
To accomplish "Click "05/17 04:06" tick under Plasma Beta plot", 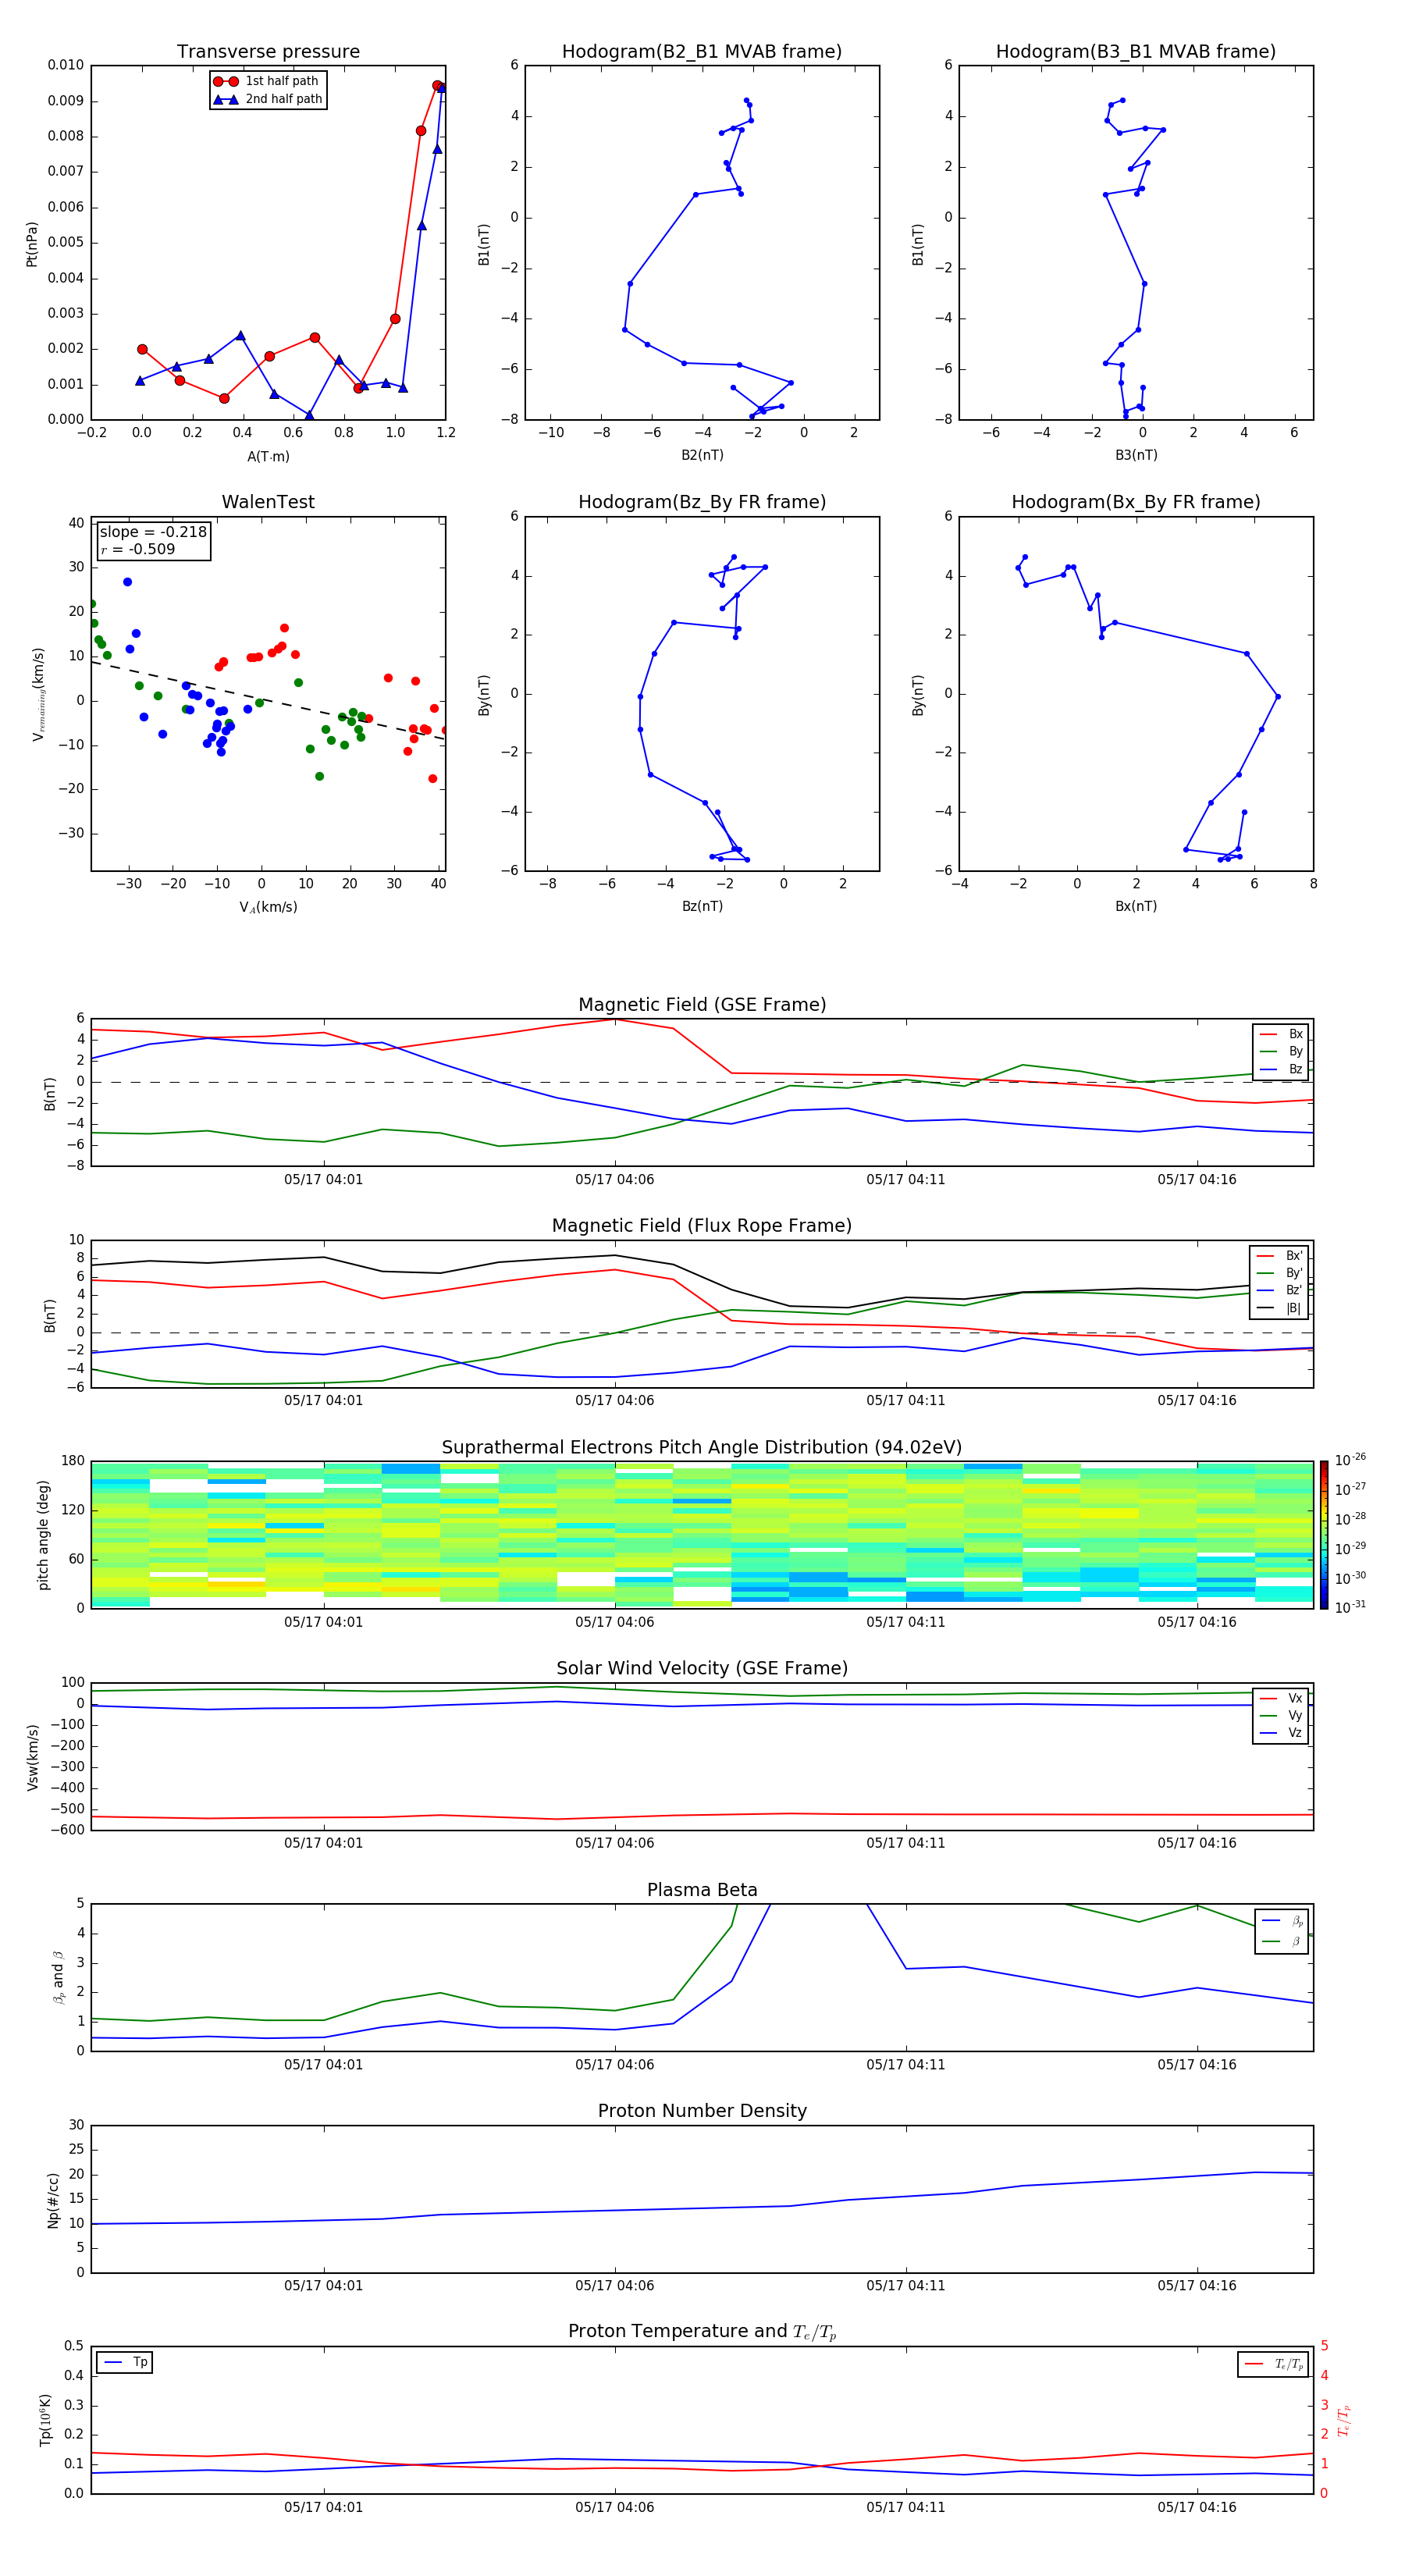I will click(614, 2064).
